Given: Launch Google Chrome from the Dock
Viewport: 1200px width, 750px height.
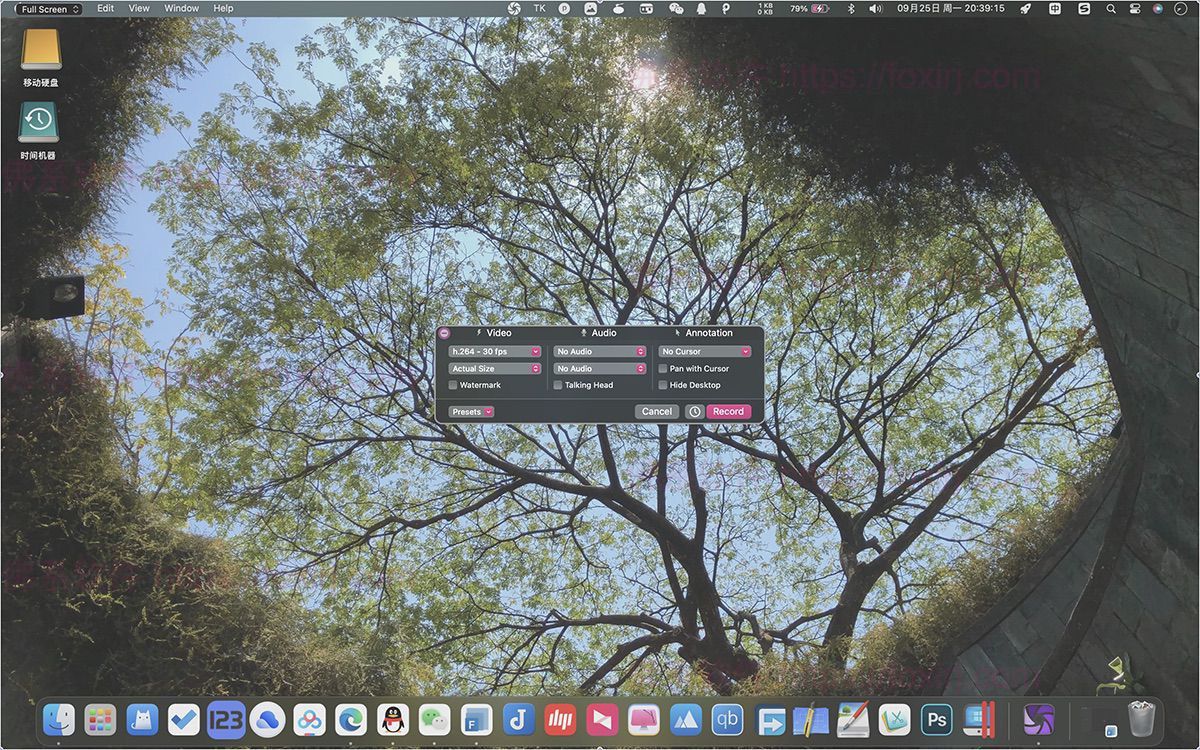Looking at the screenshot, I should tap(351, 719).
